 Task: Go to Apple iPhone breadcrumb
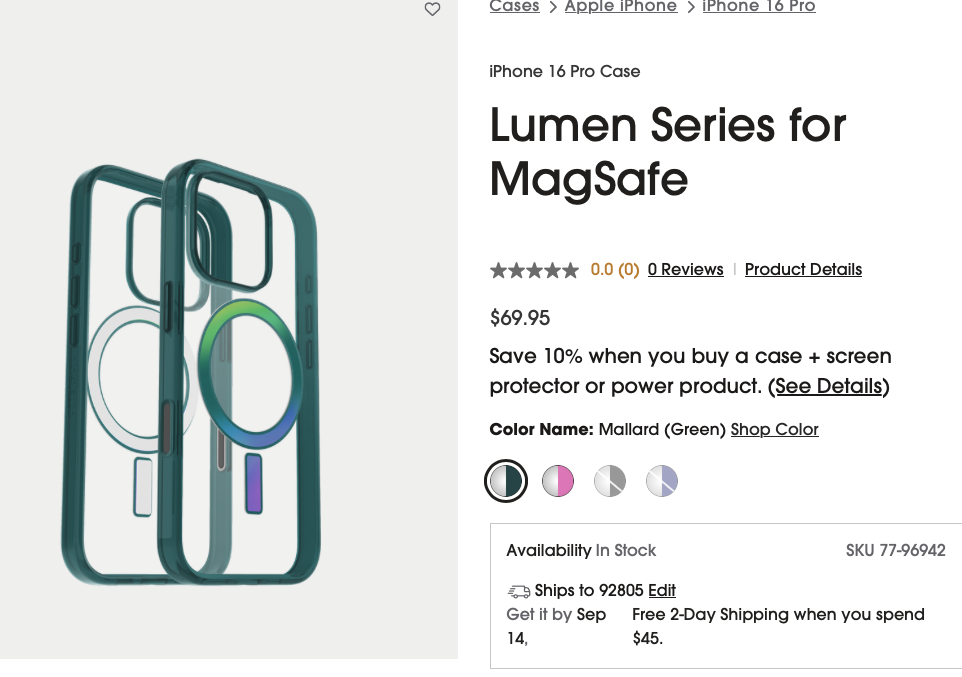click(620, 7)
